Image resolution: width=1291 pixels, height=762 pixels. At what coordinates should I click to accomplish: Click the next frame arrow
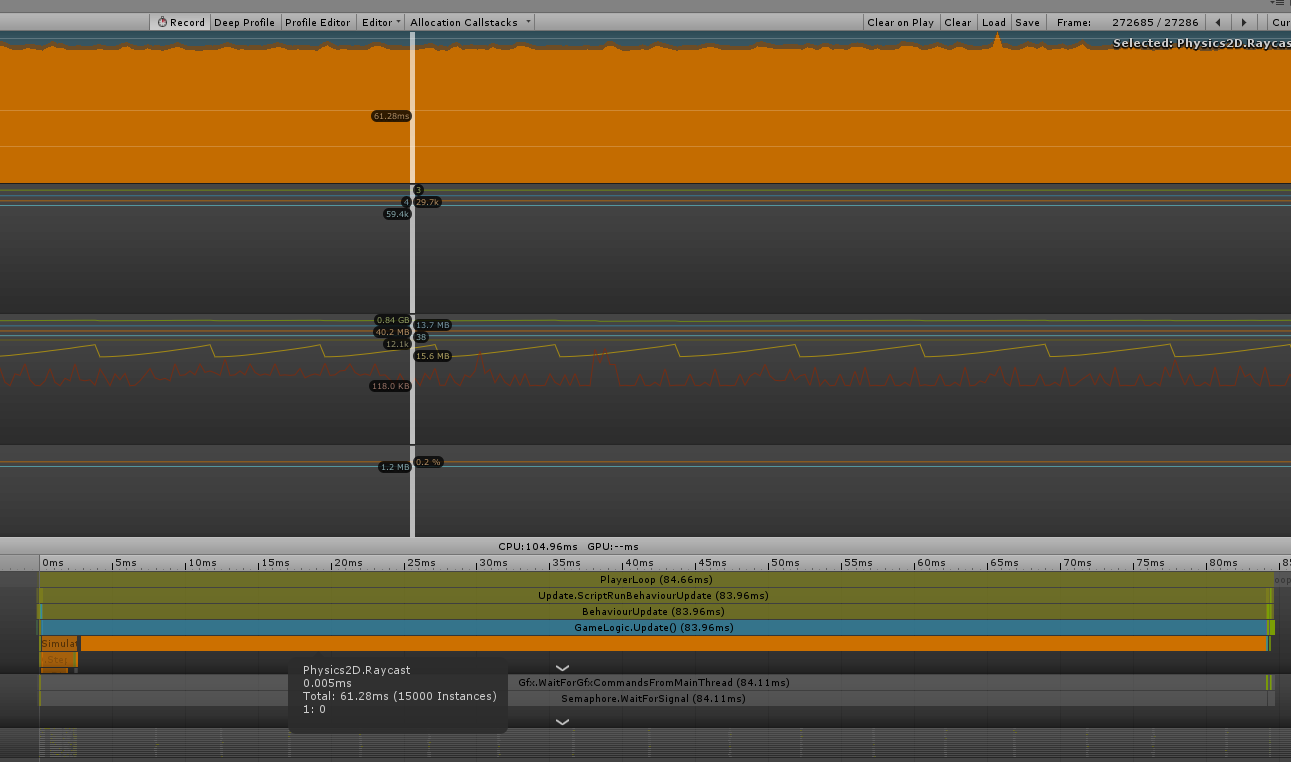[1242, 21]
